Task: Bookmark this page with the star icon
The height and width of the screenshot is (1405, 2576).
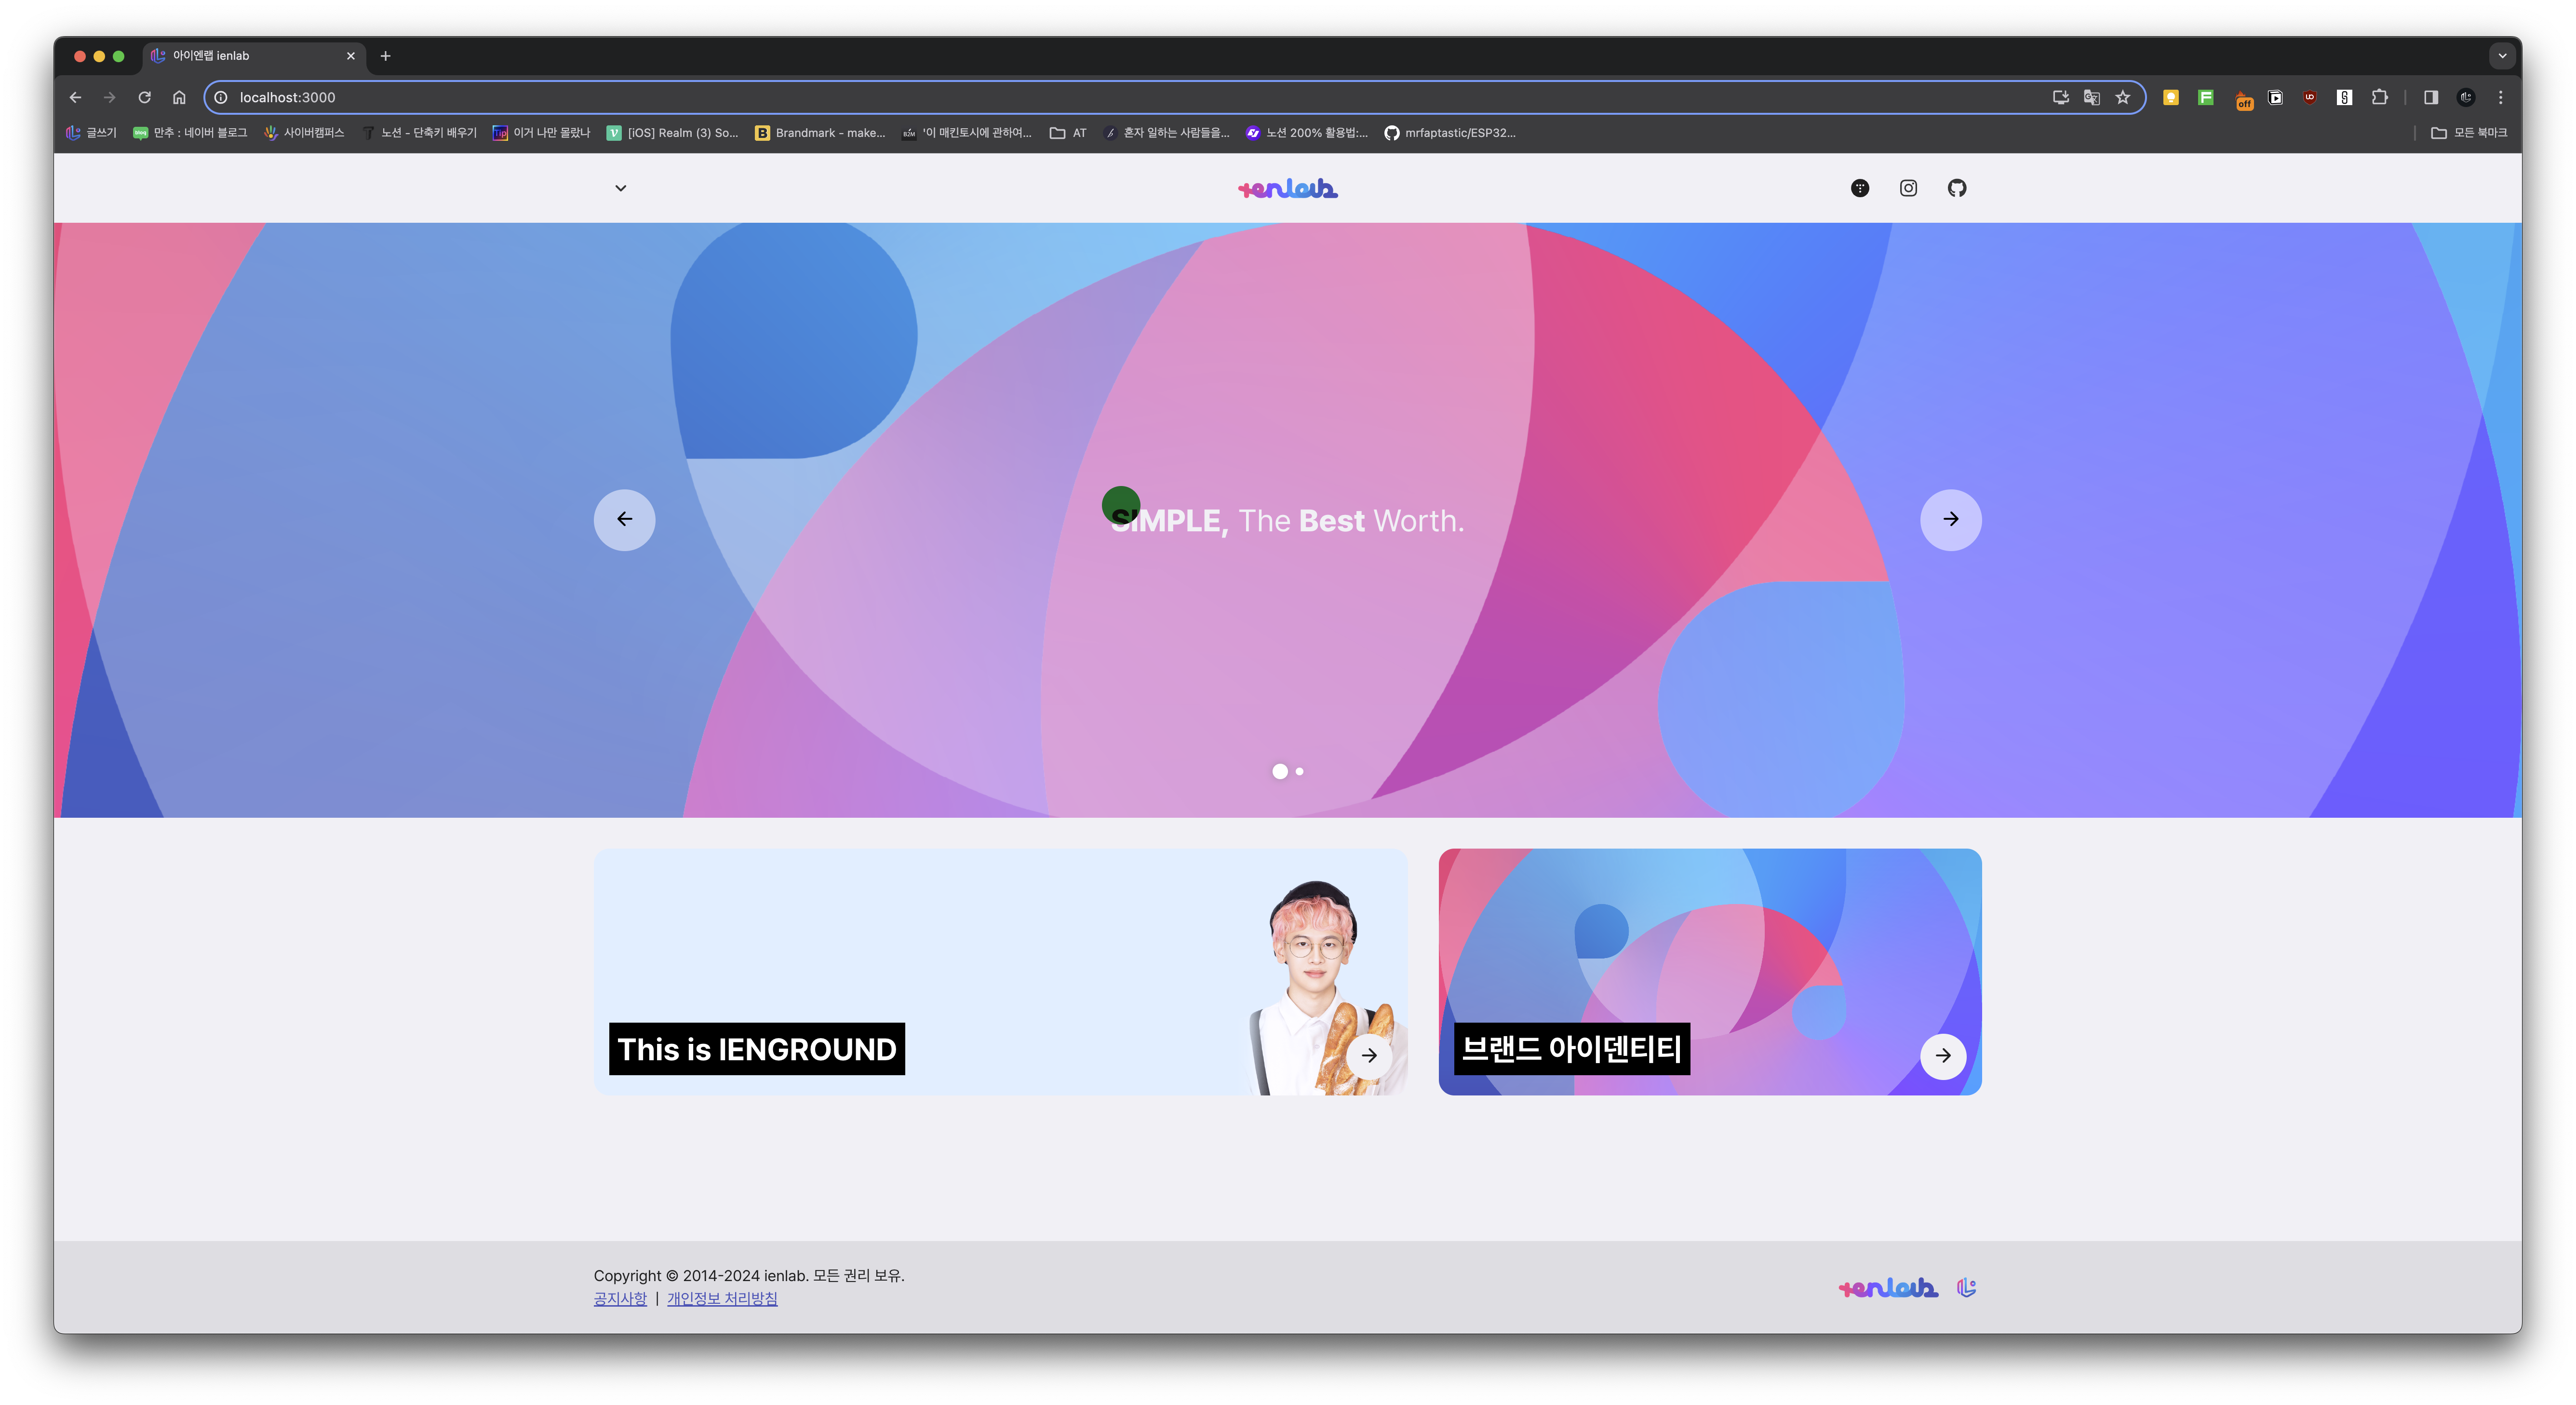Action: [x=2123, y=97]
